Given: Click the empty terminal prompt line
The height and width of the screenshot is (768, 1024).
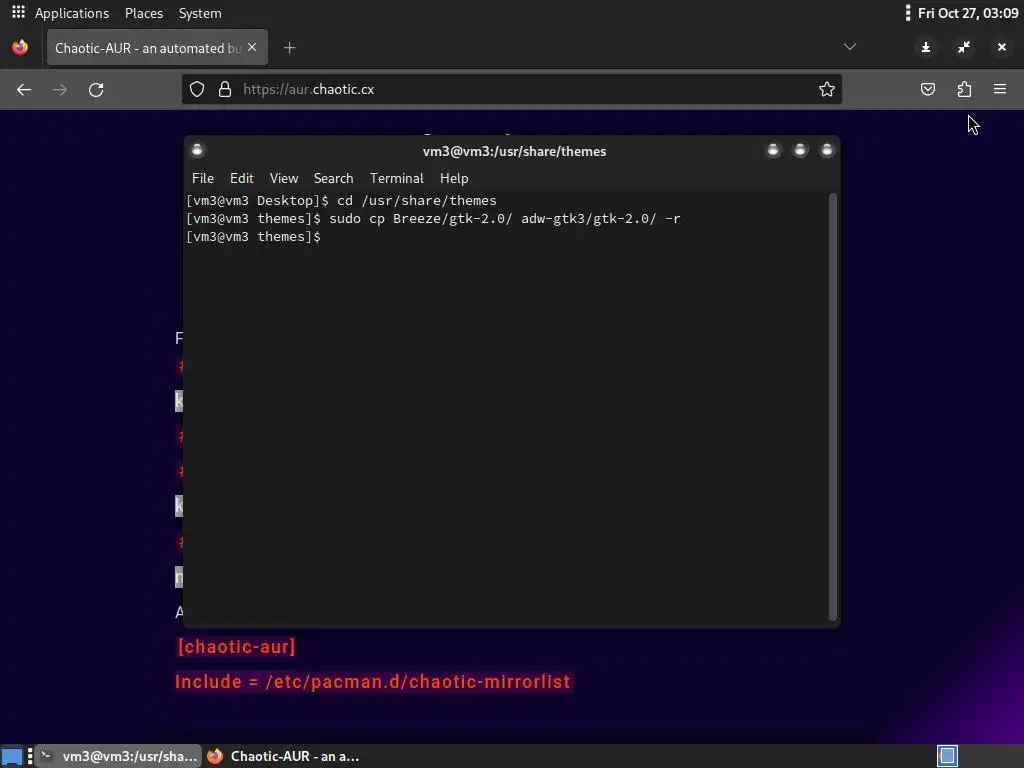Looking at the screenshot, I should point(253,237).
